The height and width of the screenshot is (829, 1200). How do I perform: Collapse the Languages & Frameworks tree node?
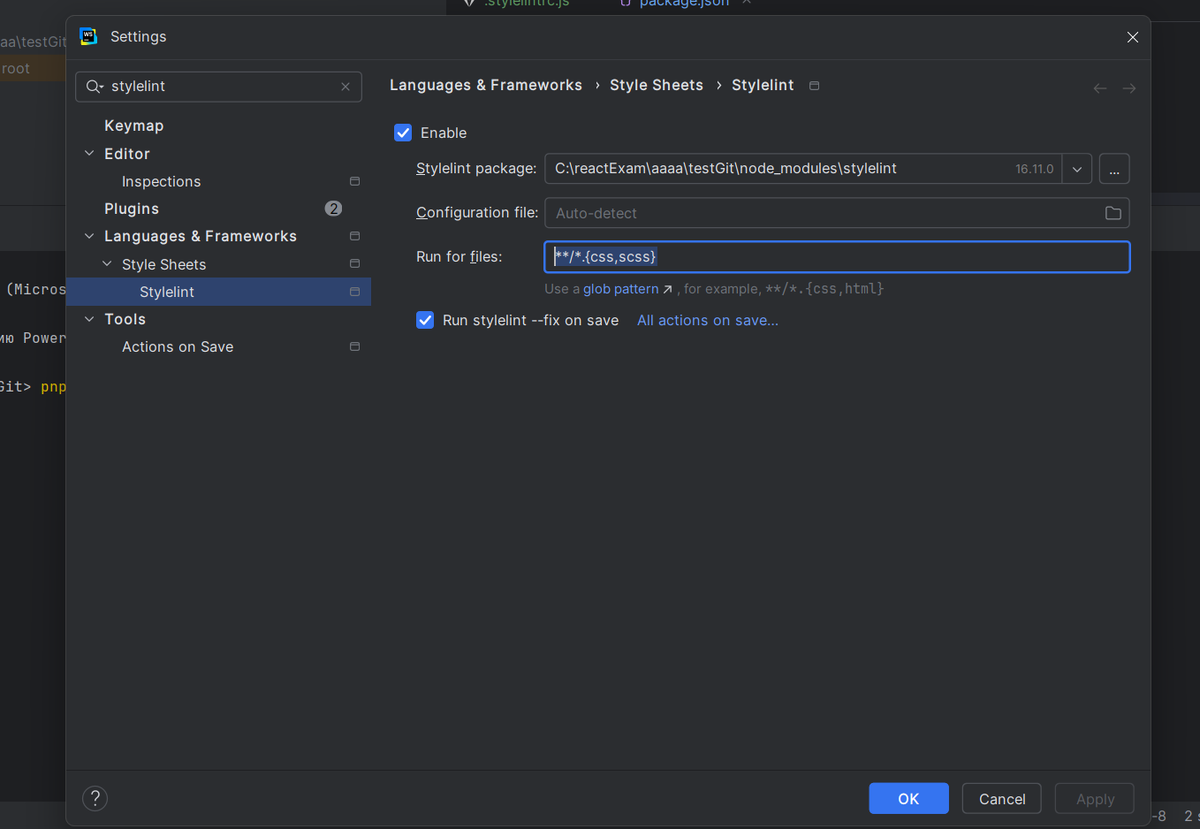[x=90, y=236]
